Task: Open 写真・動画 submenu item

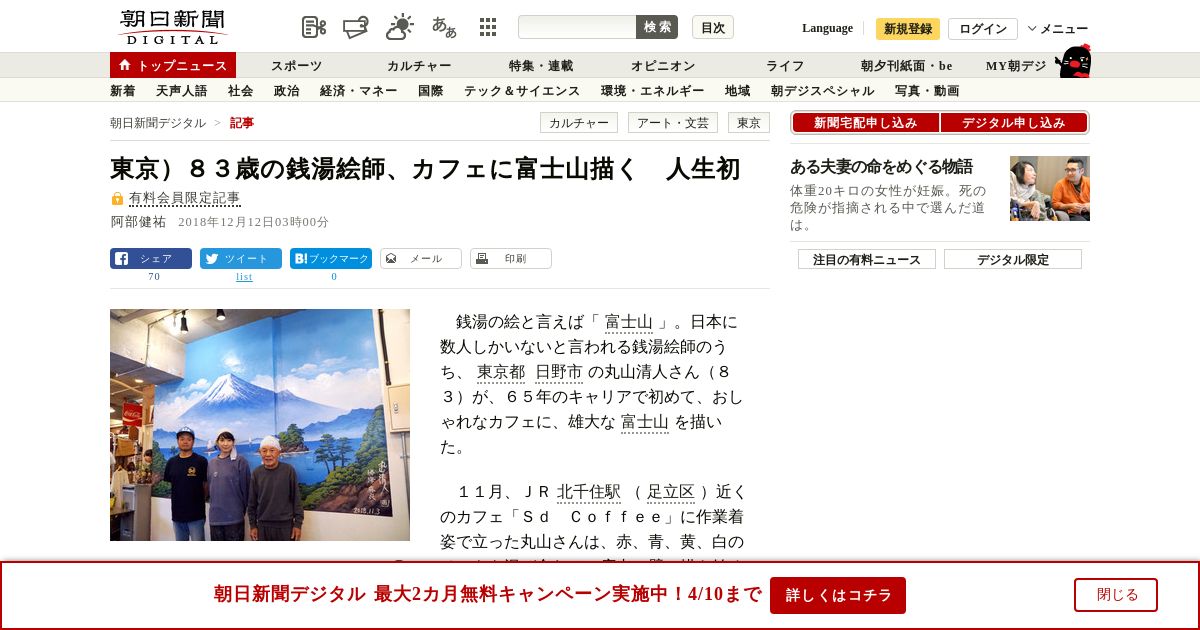Action: [927, 91]
